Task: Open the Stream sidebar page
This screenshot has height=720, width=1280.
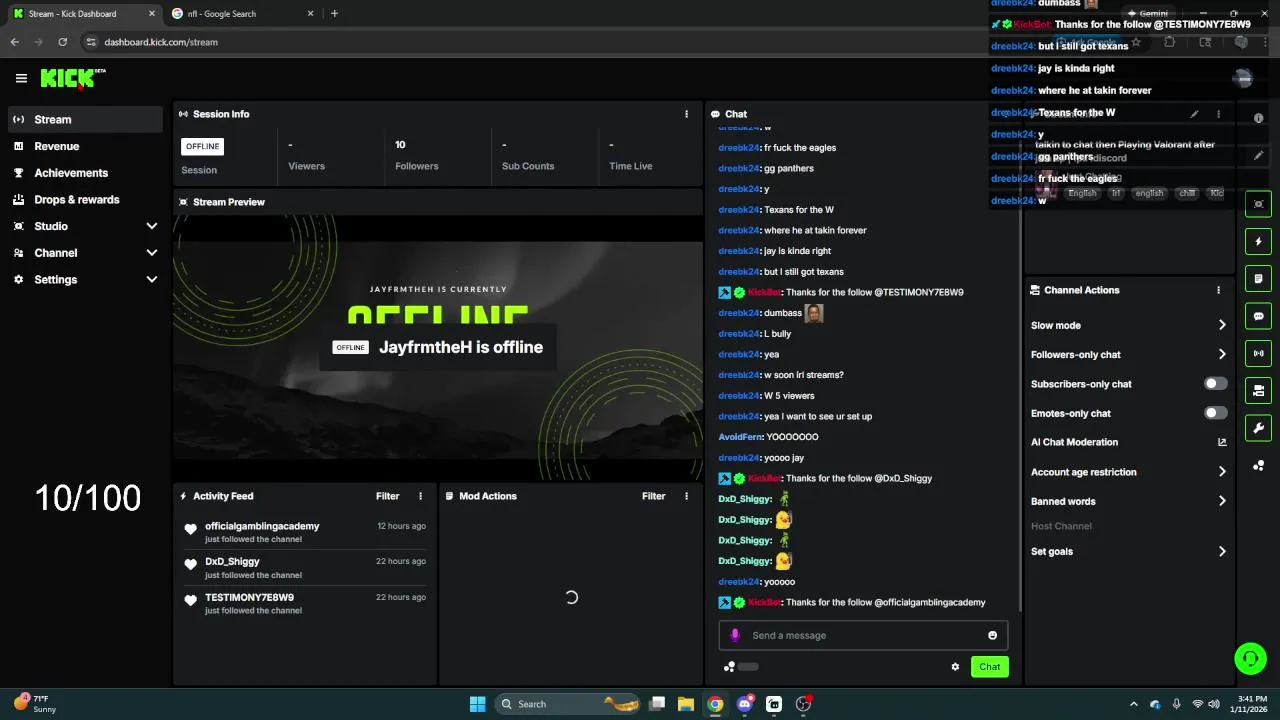Action: tap(85, 119)
